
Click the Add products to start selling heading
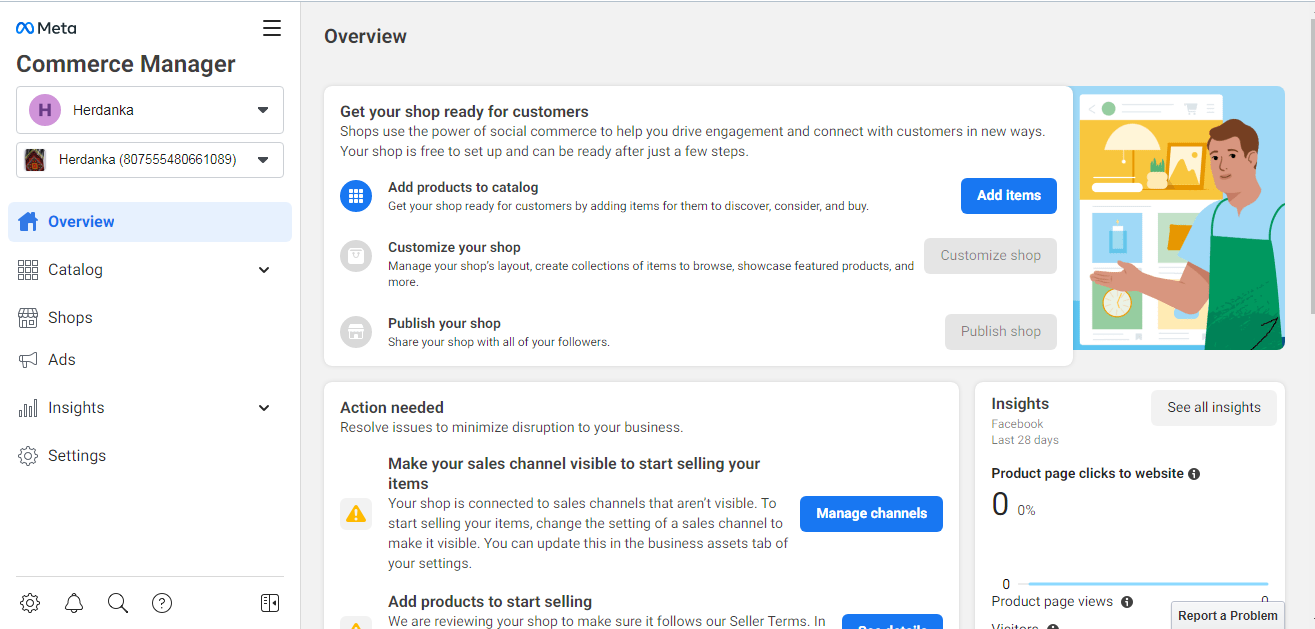(x=490, y=602)
